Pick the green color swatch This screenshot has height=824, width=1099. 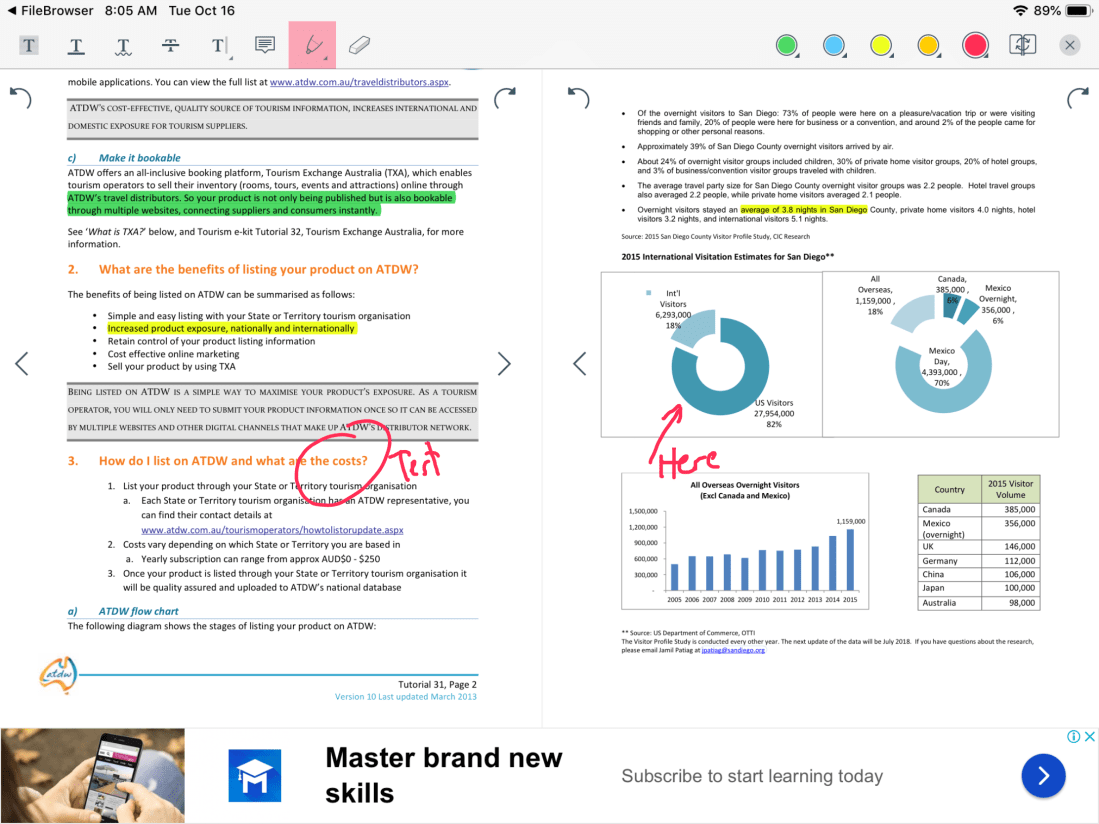787,45
